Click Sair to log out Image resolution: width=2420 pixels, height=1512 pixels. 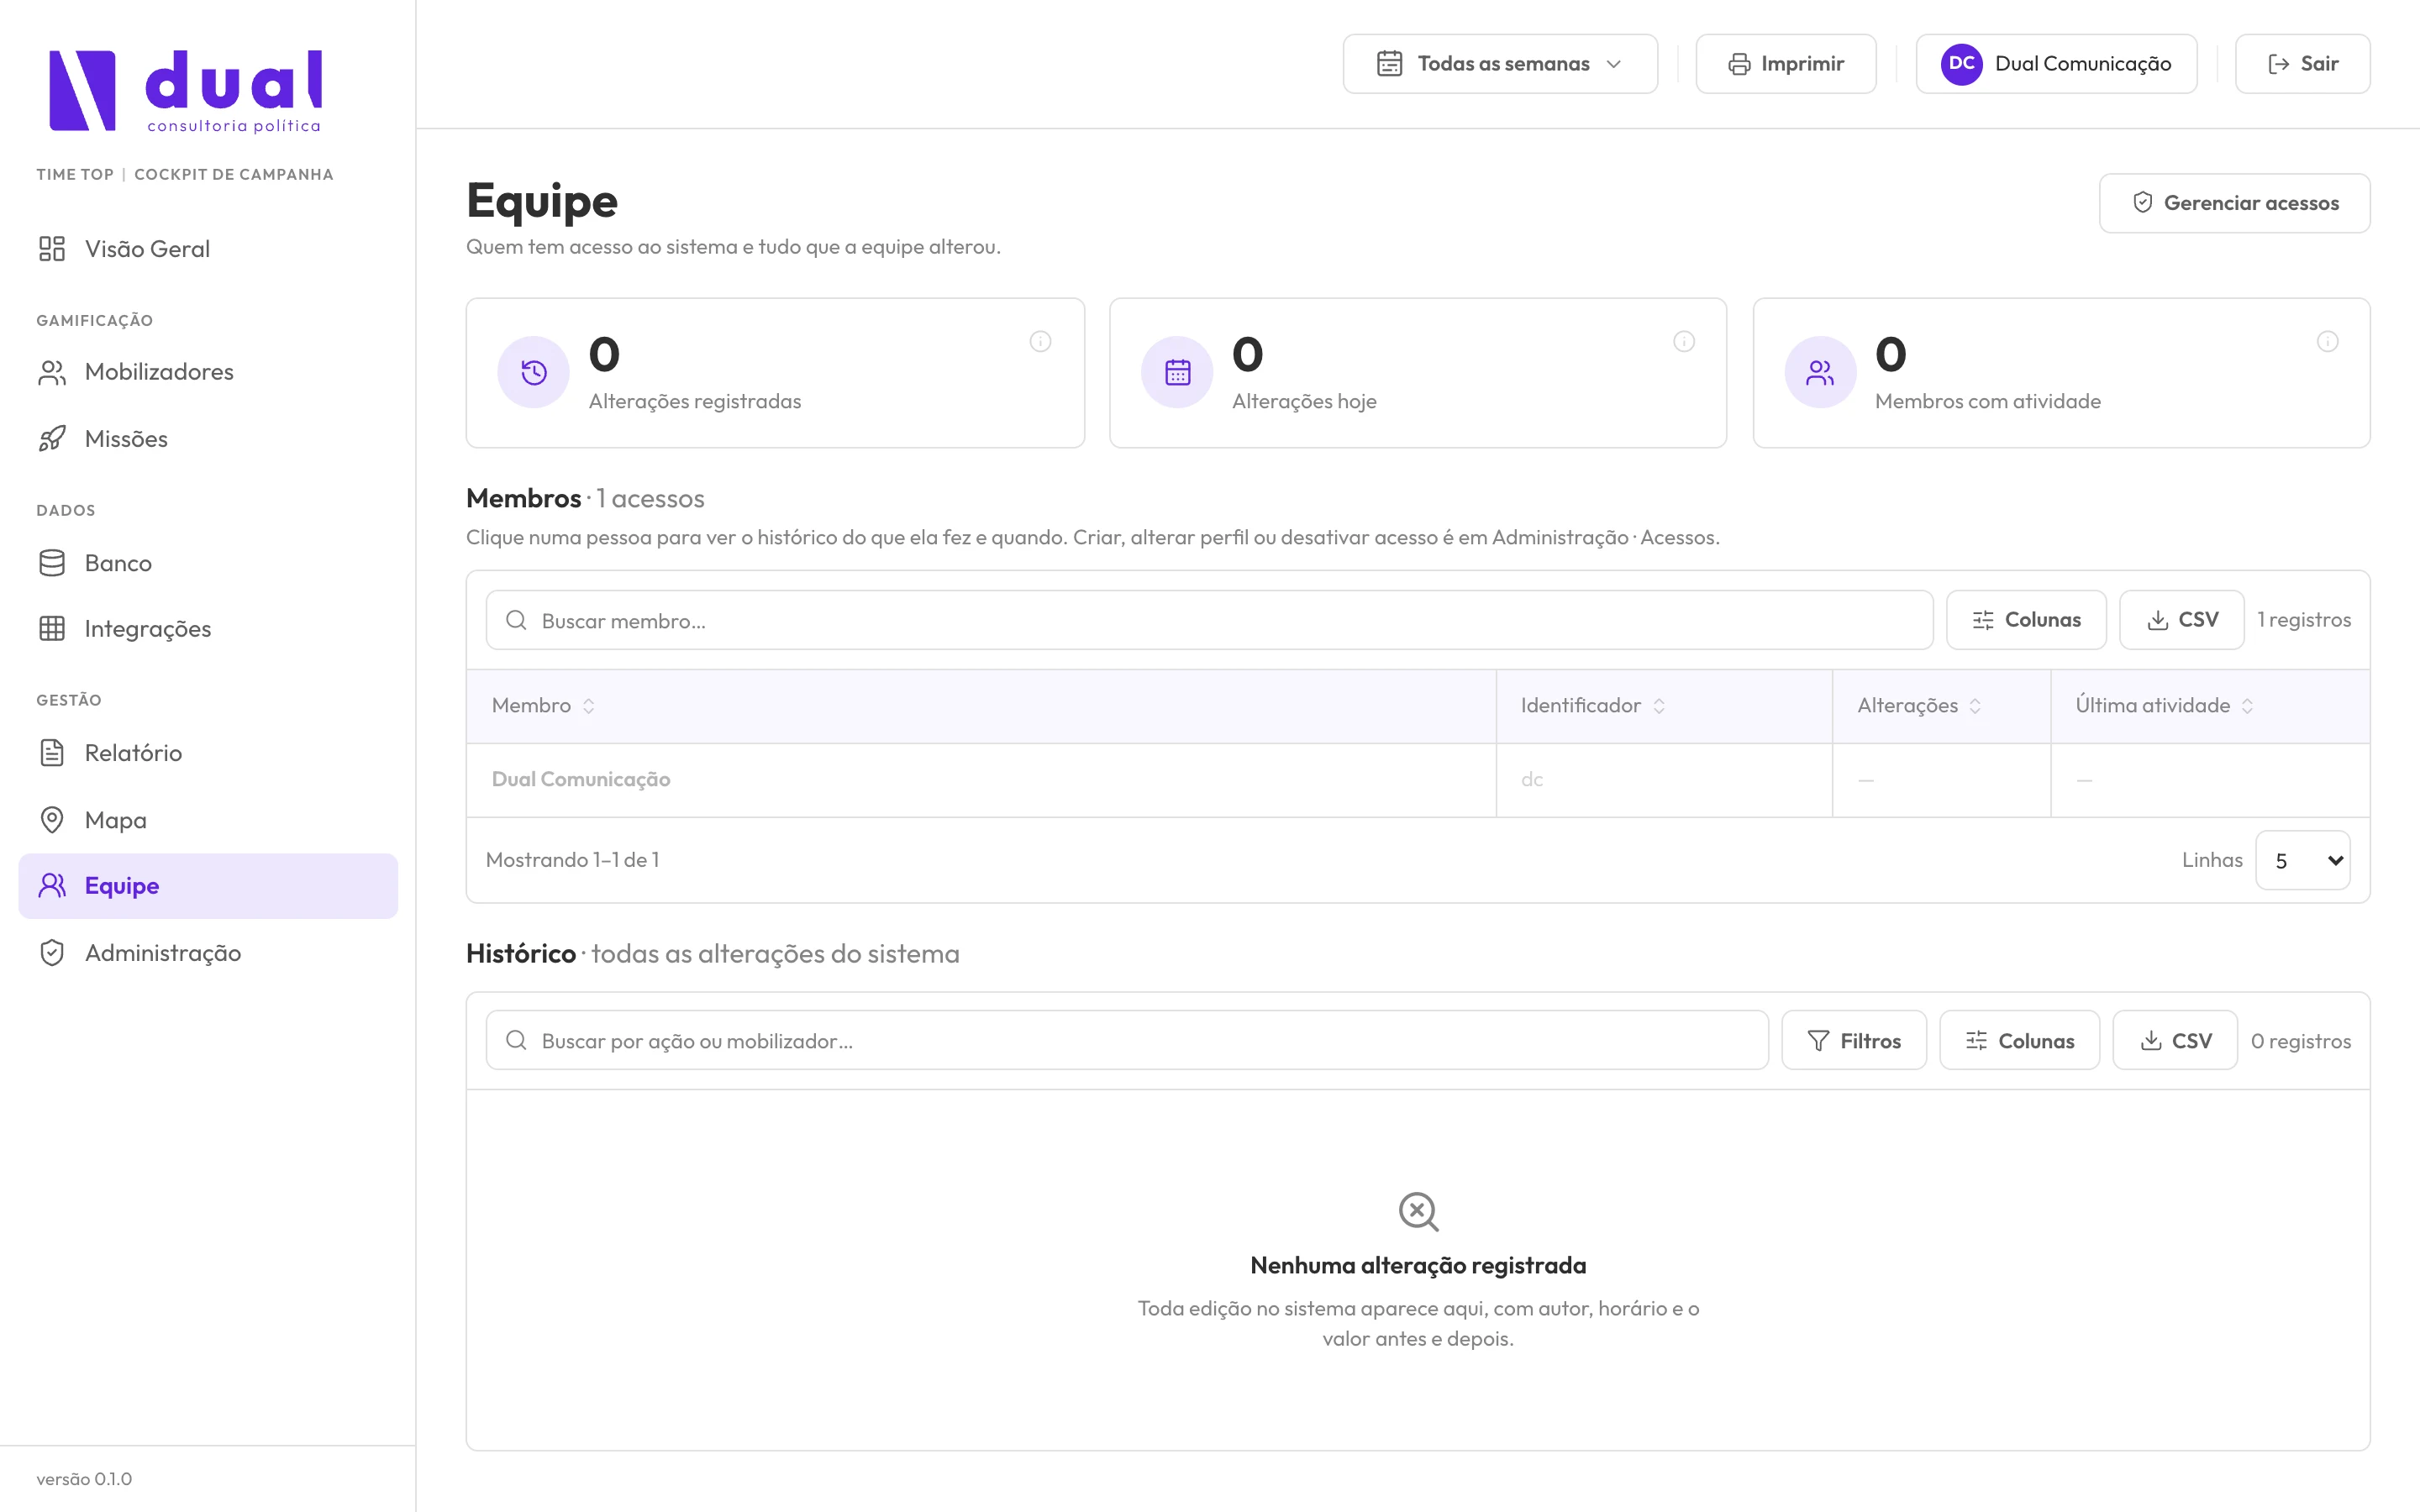2302,64
